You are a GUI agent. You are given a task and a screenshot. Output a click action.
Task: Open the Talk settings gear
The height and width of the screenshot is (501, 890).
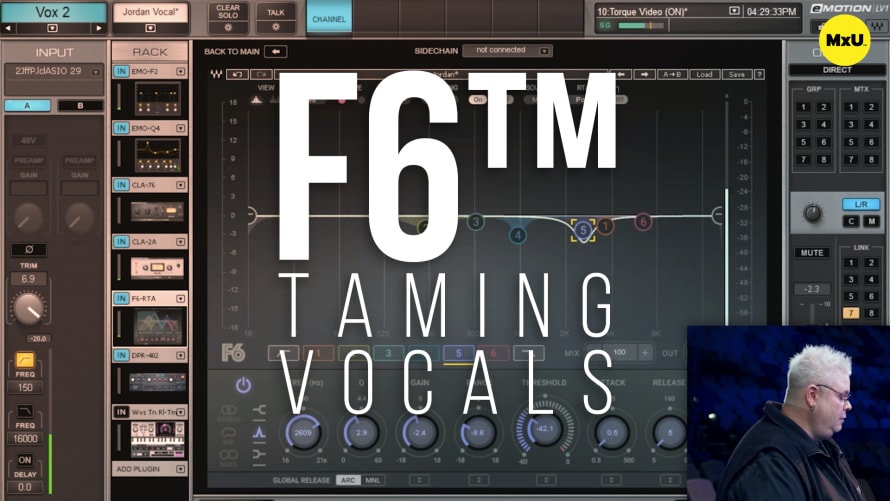[275, 27]
